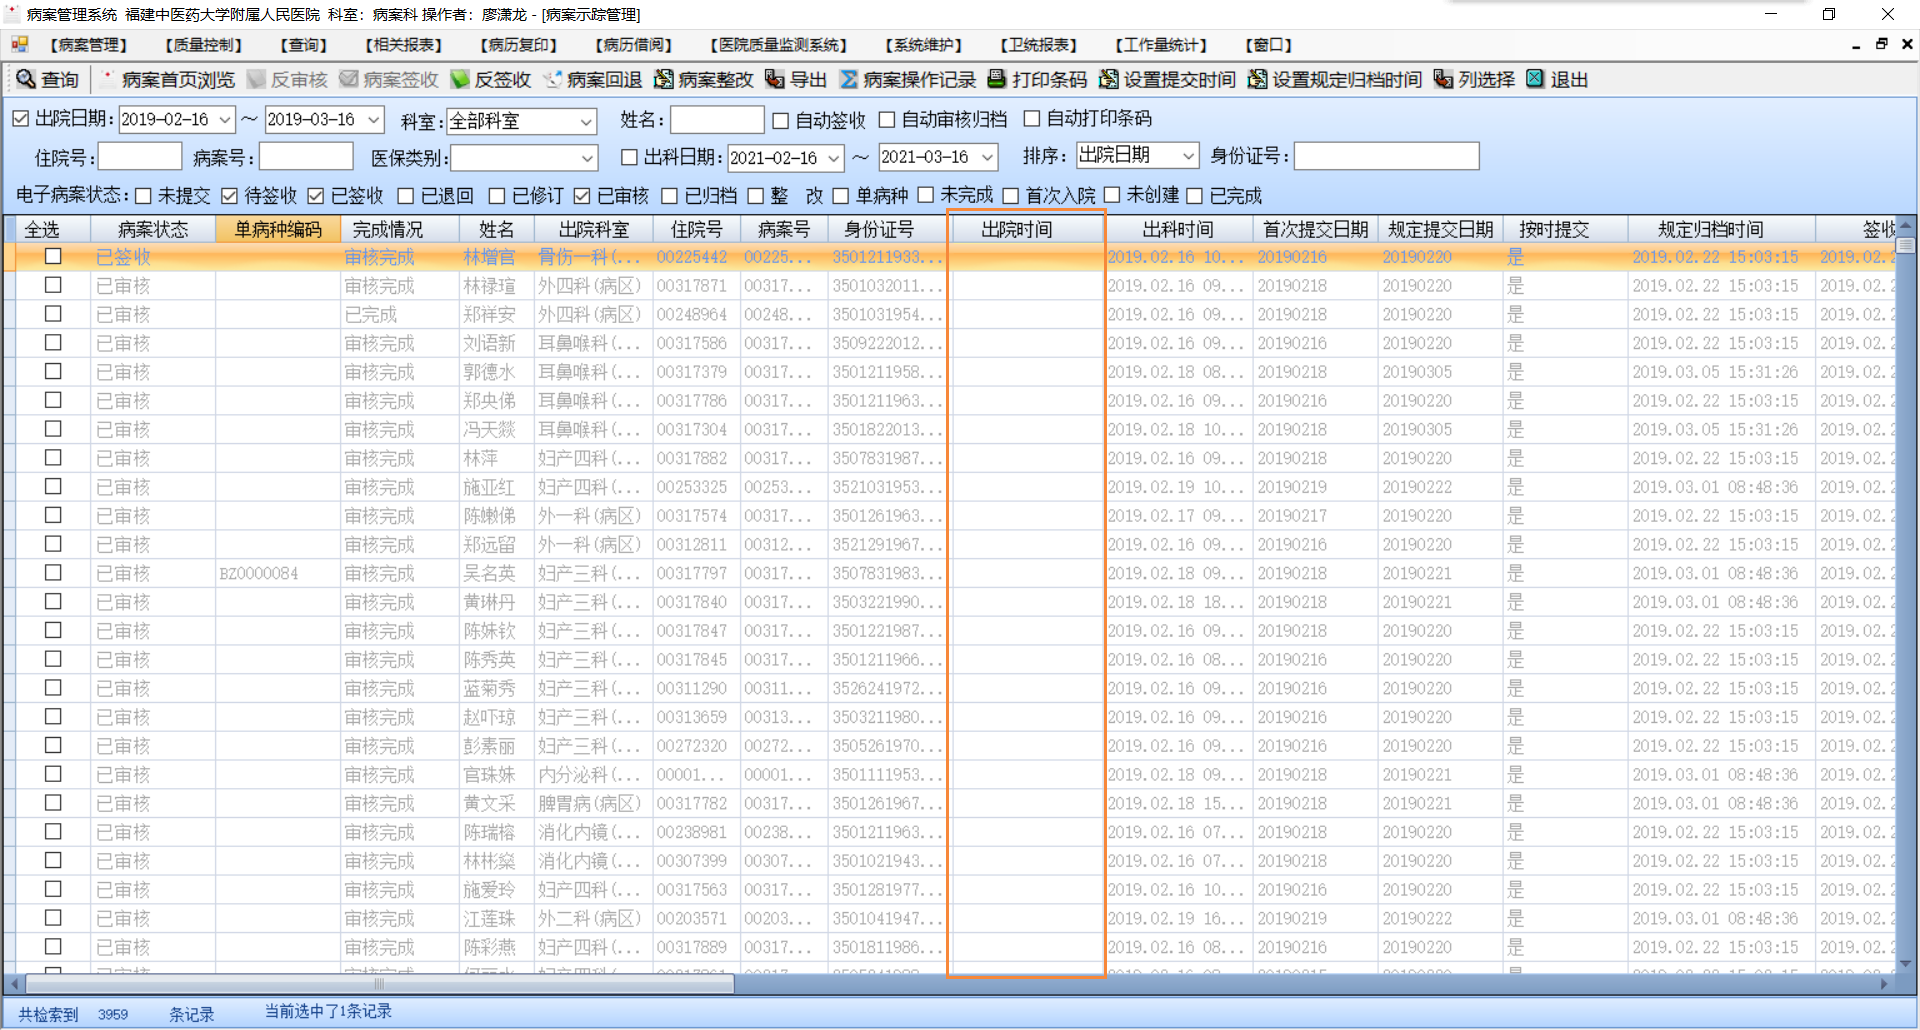Viewport: 1920px width, 1030px height.
Task: Uncheck the 已签收 status checkbox
Action: pyautogui.click(x=316, y=196)
